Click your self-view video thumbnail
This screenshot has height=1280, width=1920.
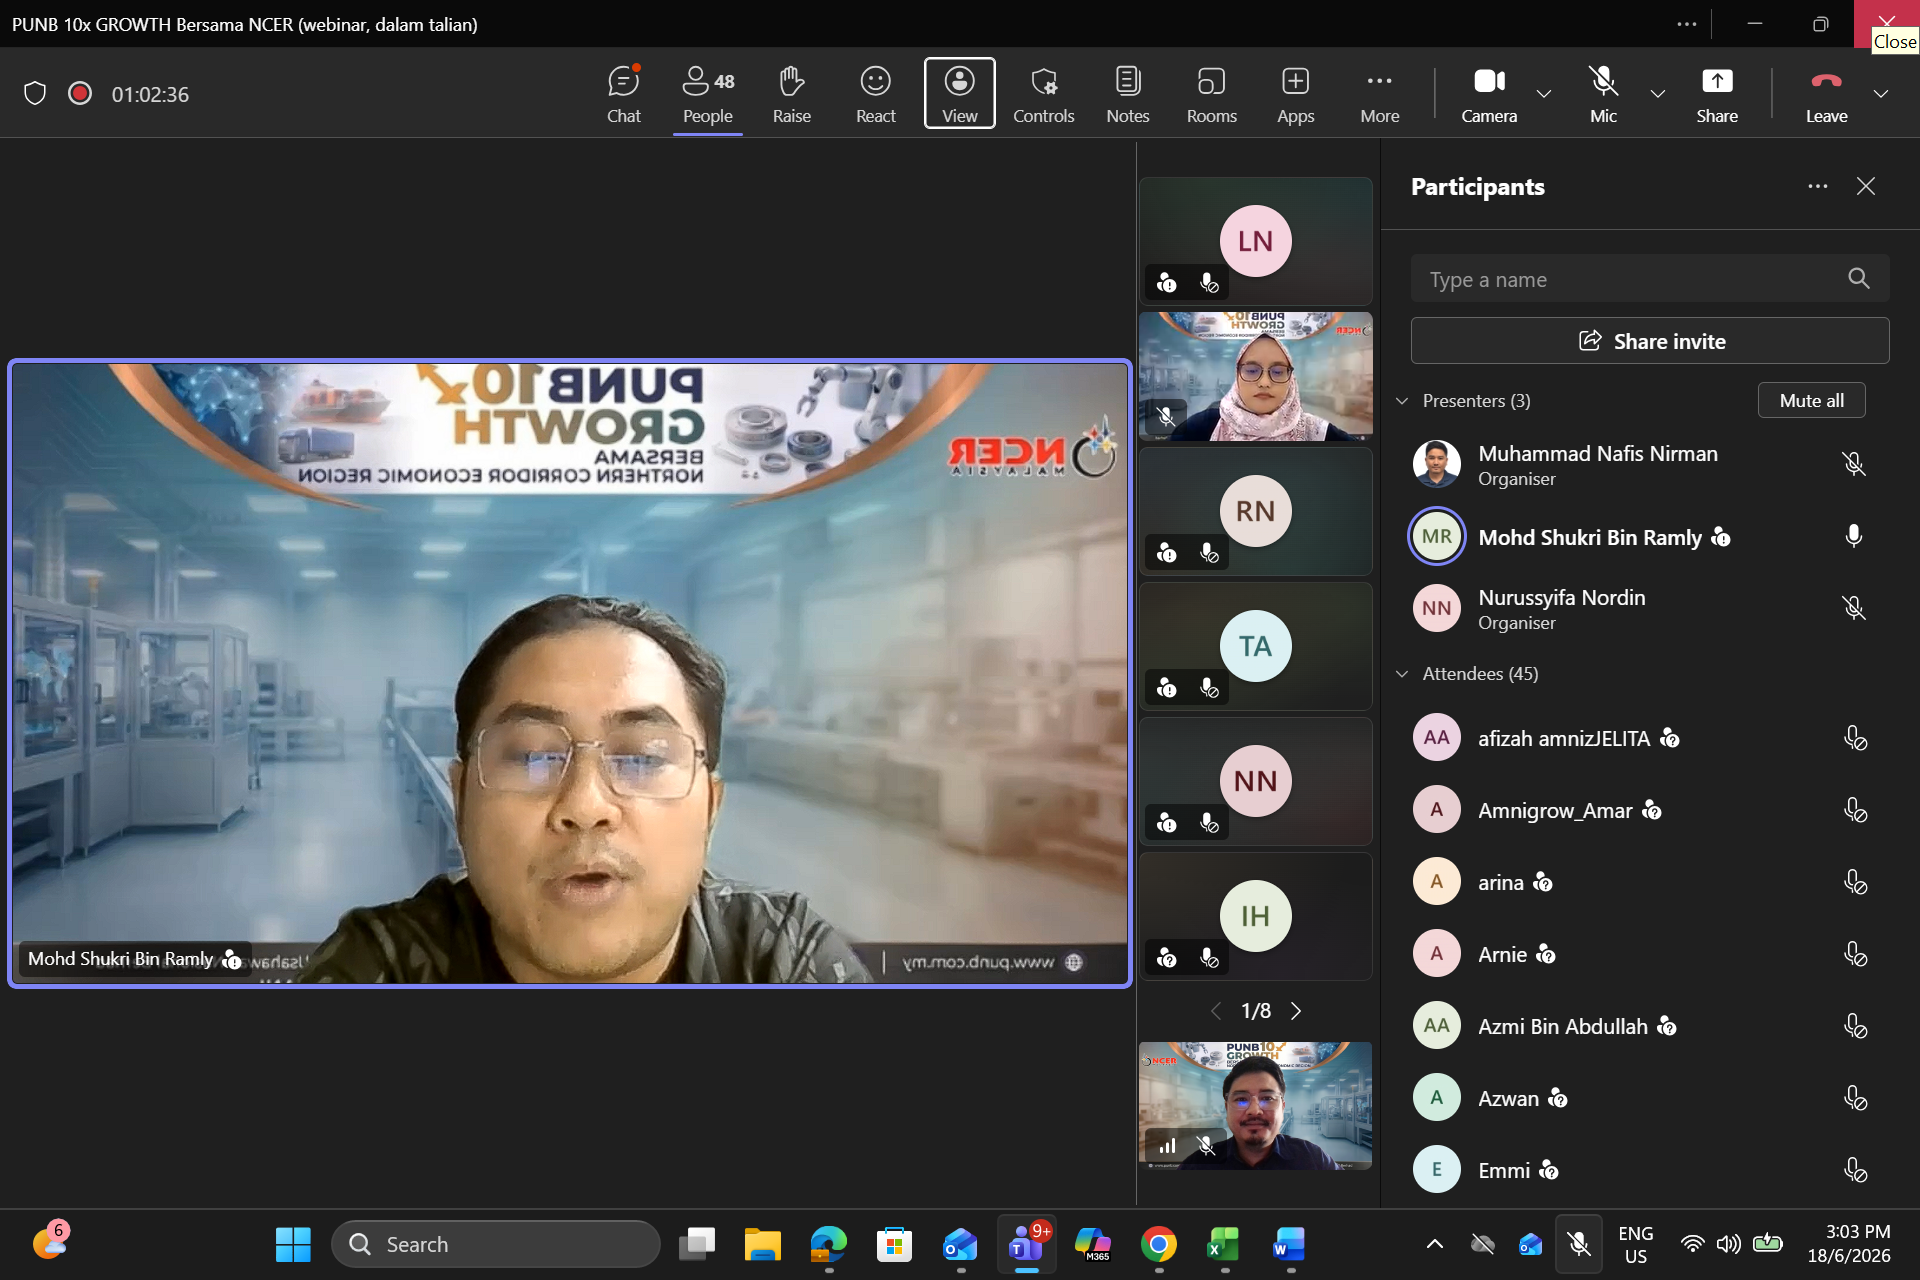coord(1255,1106)
